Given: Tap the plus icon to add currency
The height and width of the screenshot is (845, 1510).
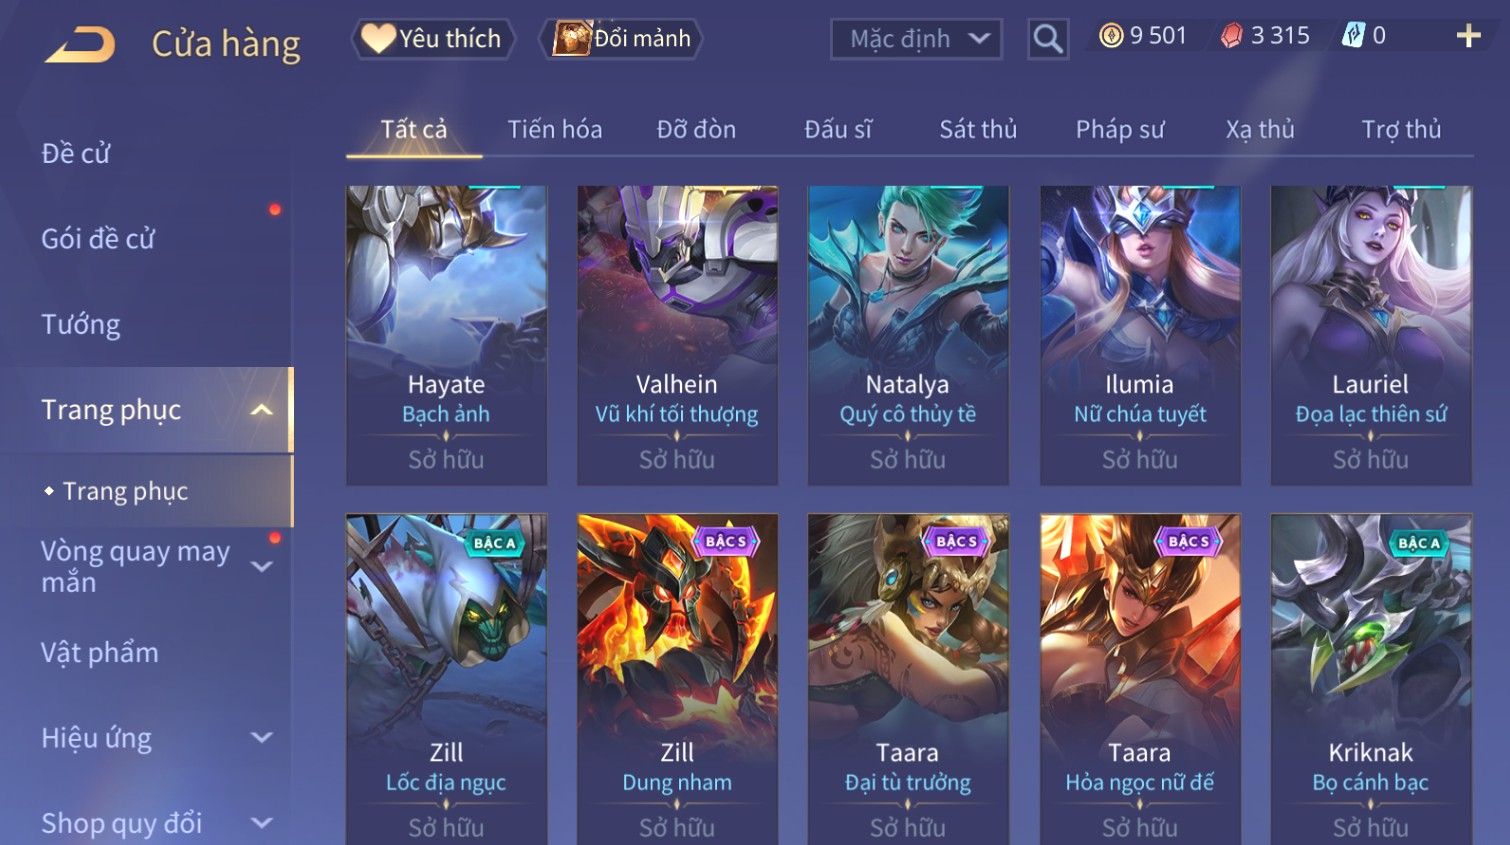Looking at the screenshot, I should tap(1468, 36).
